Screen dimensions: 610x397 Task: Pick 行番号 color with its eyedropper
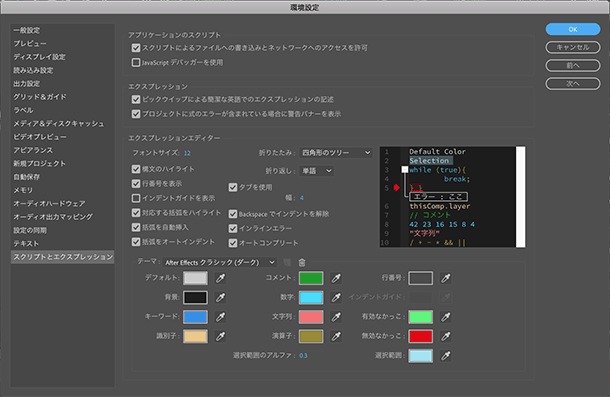click(x=445, y=278)
